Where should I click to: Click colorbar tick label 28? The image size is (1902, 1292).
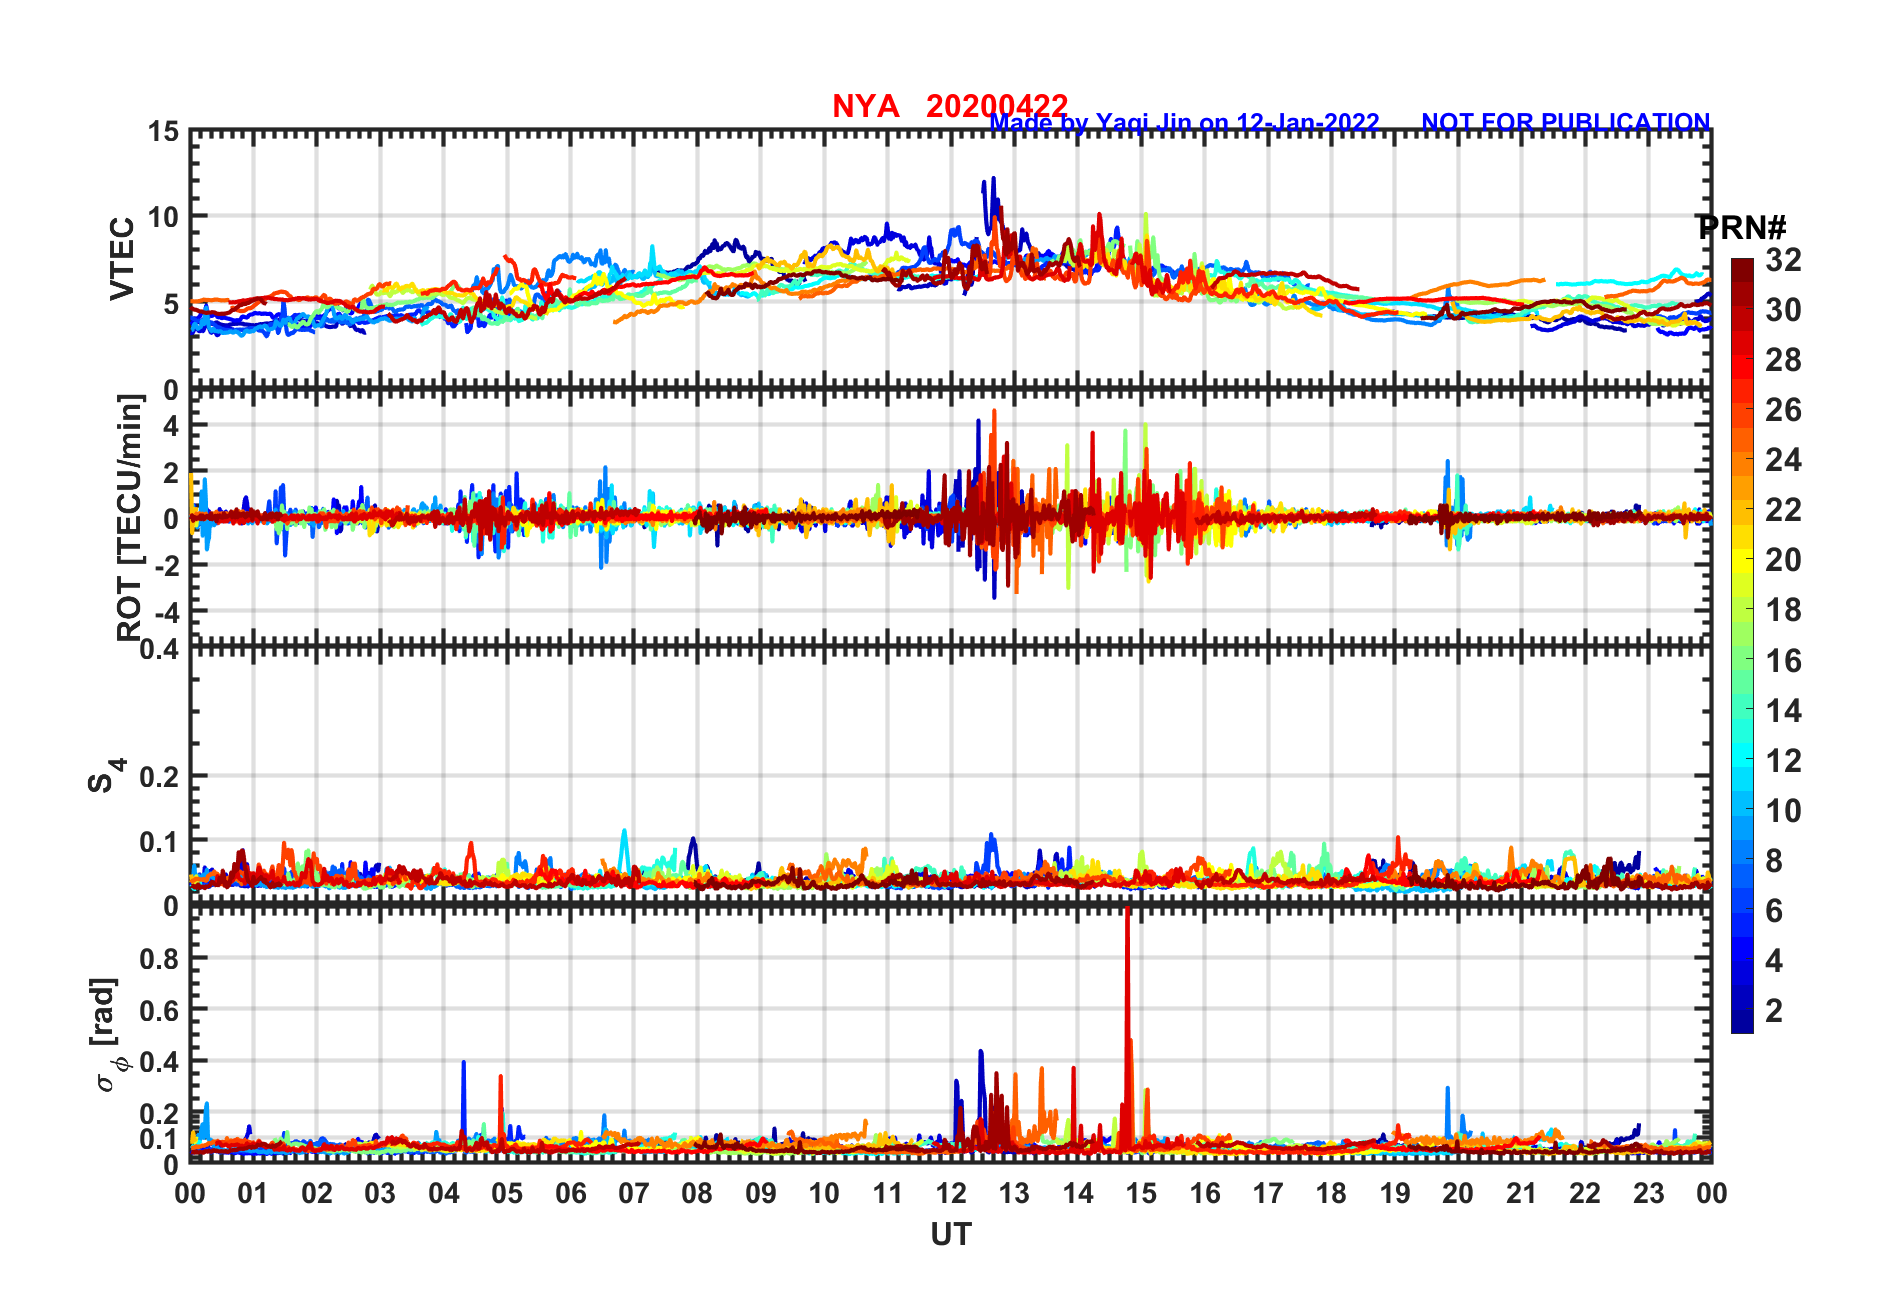coord(1784,360)
